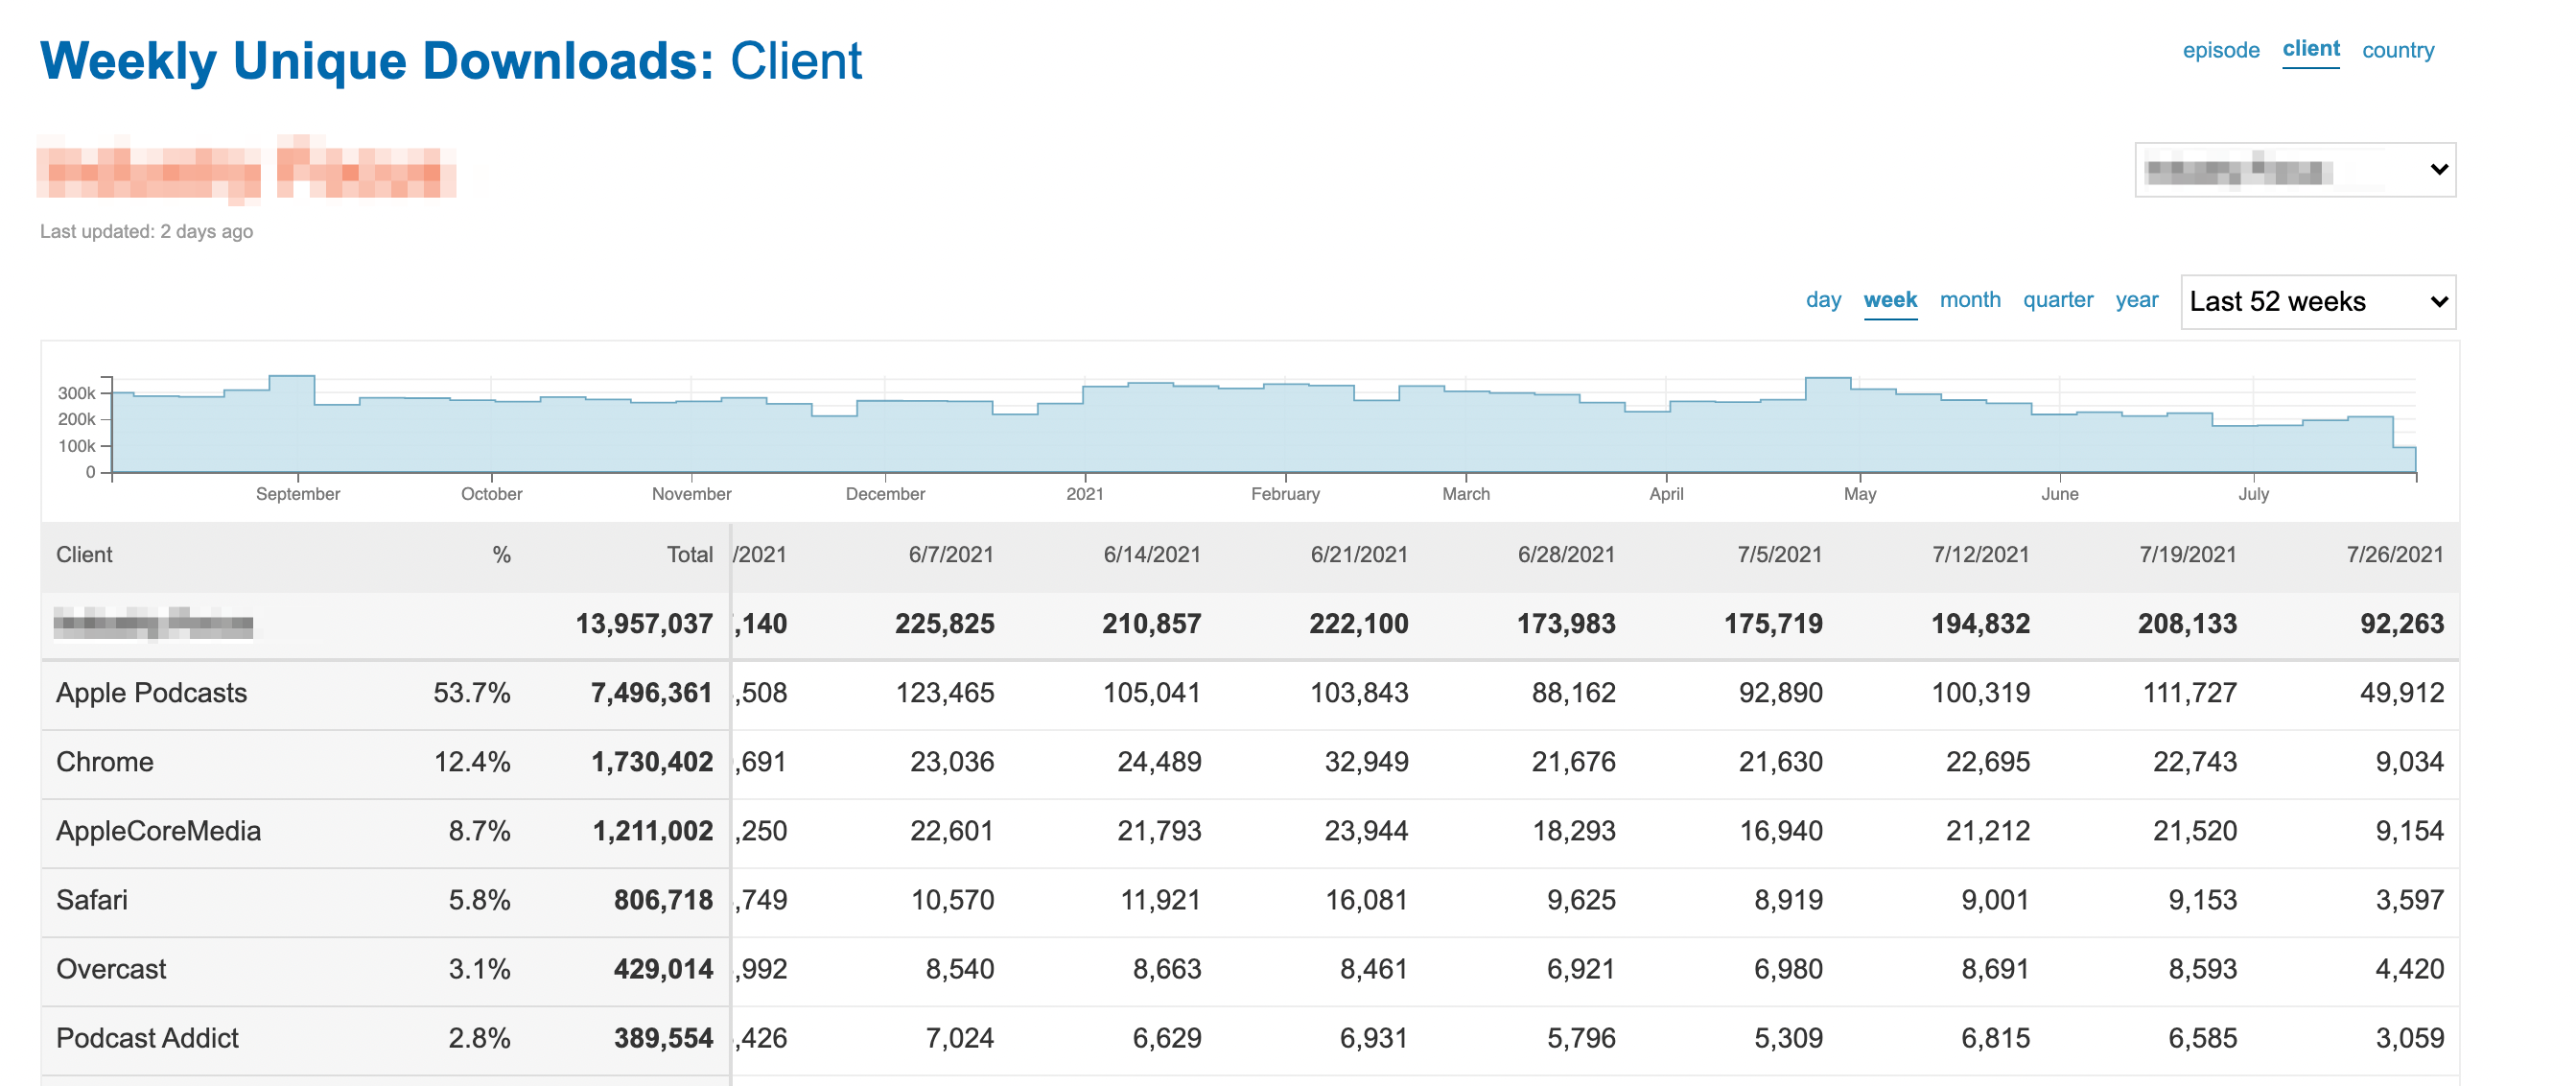Click the Total column header
The image size is (2576, 1086).
(689, 555)
